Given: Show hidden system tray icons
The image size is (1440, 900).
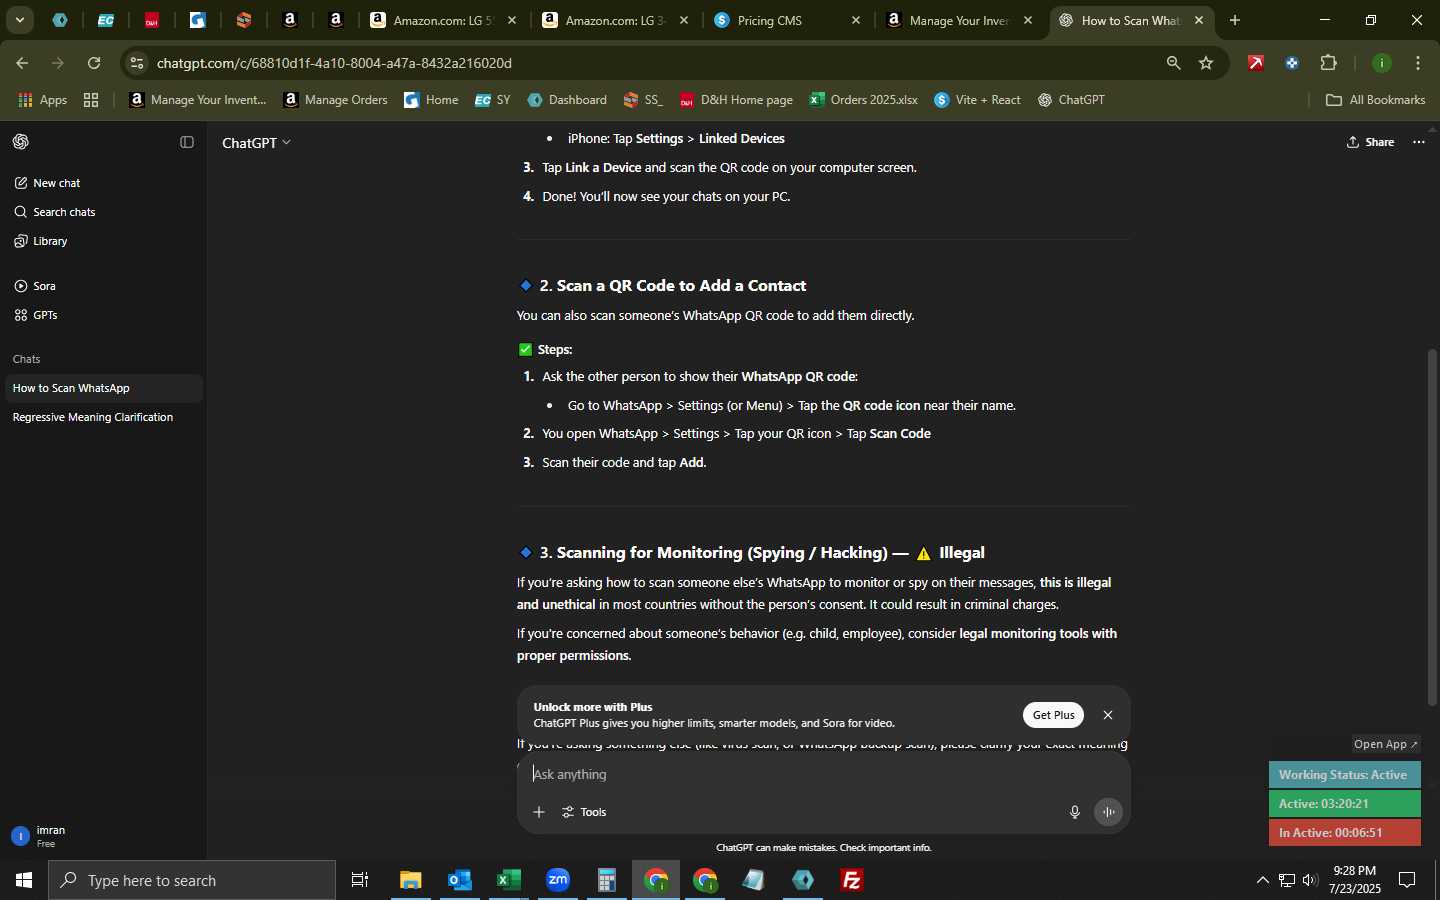Looking at the screenshot, I should tap(1262, 881).
